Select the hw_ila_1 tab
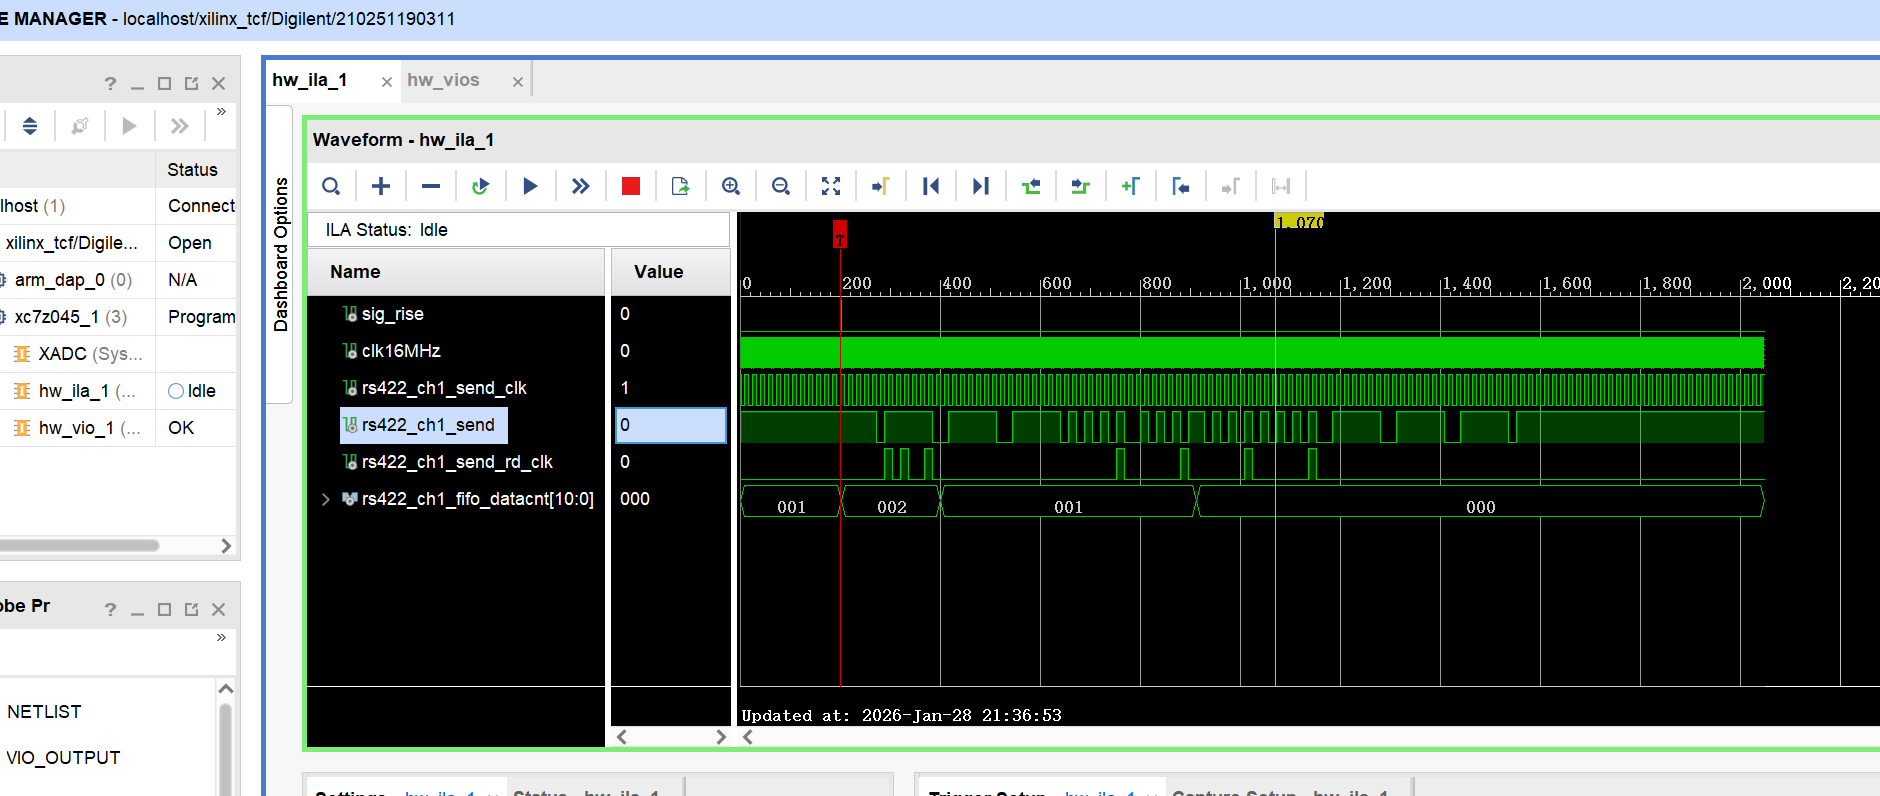Viewport: 1880px width, 796px height. (x=310, y=80)
